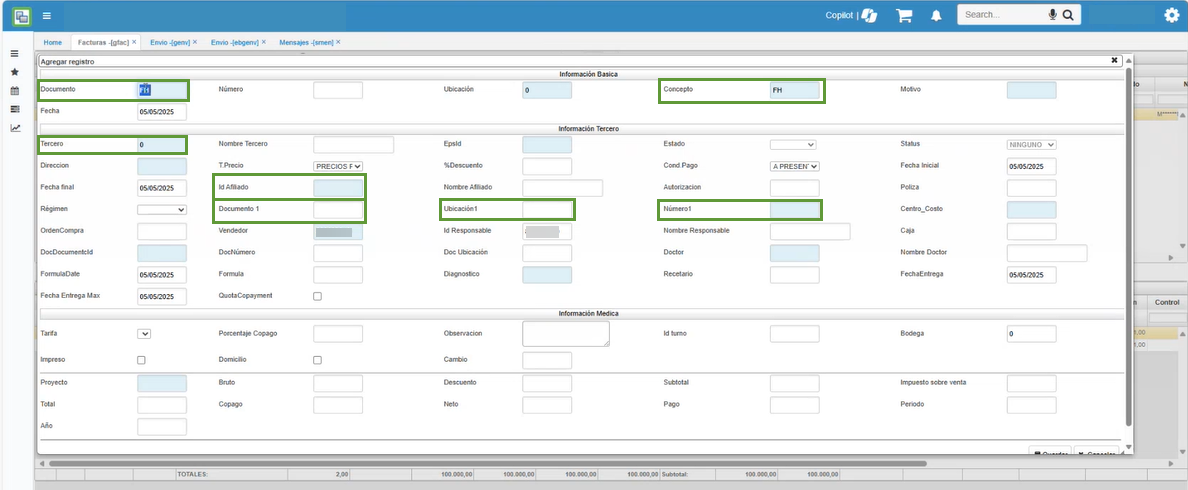Screen dimensions: 1188x490
Task: Click the shopping cart icon
Action: coord(904,15)
